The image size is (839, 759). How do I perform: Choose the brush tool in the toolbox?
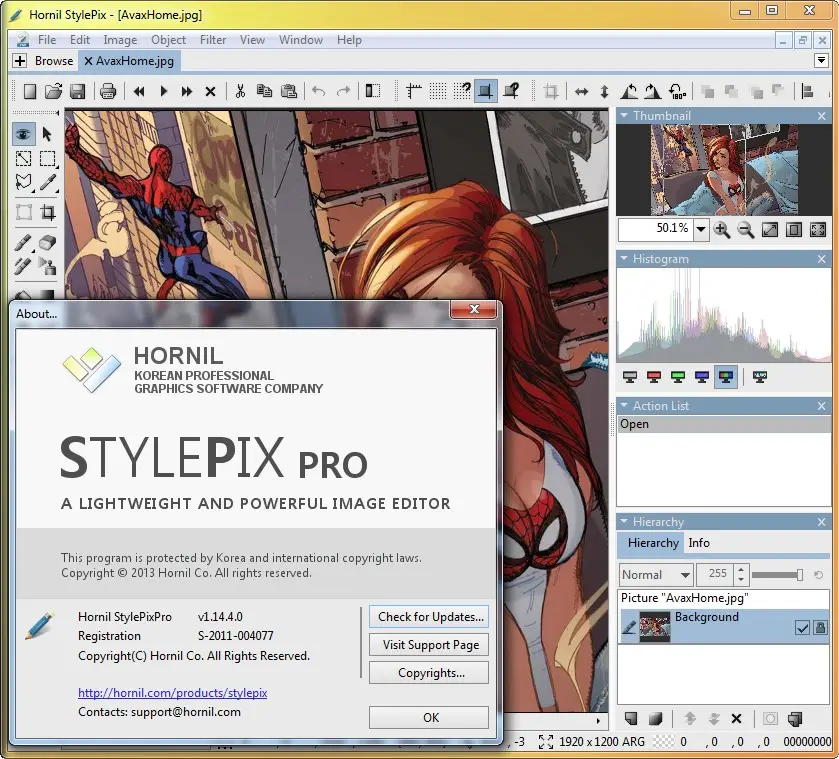pos(23,242)
